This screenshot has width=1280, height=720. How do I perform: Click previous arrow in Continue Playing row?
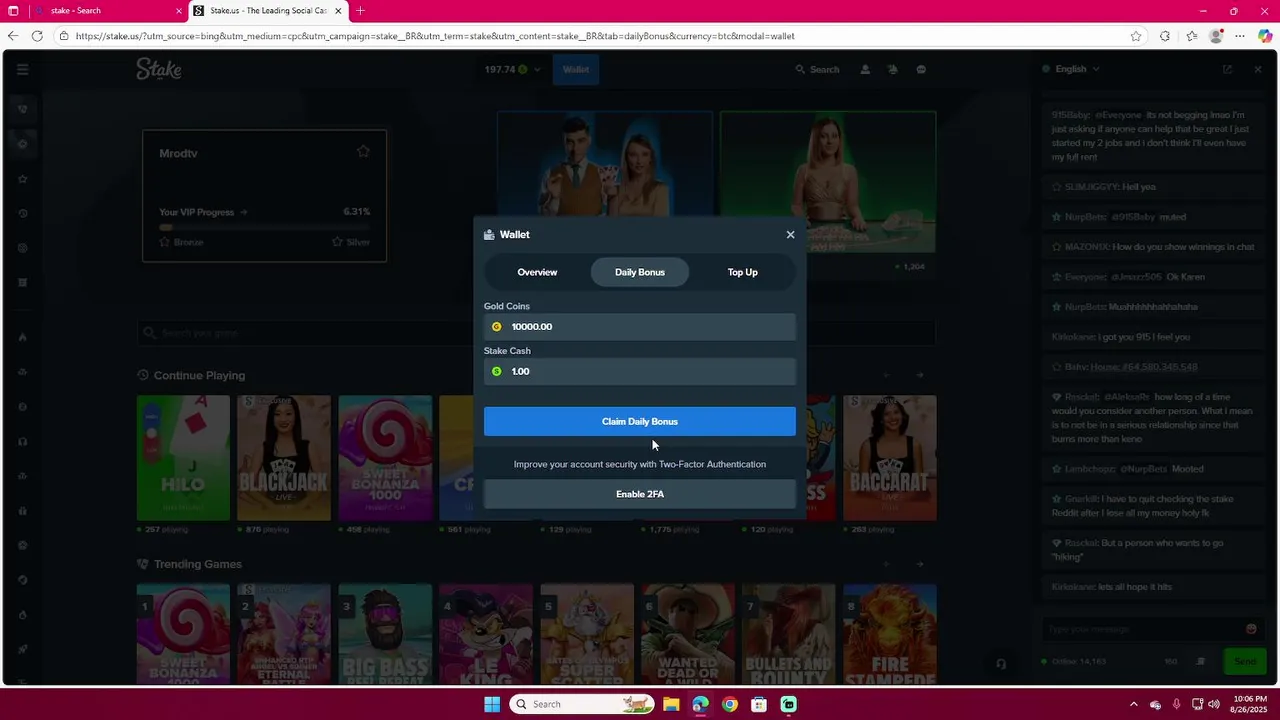pyautogui.click(x=886, y=375)
